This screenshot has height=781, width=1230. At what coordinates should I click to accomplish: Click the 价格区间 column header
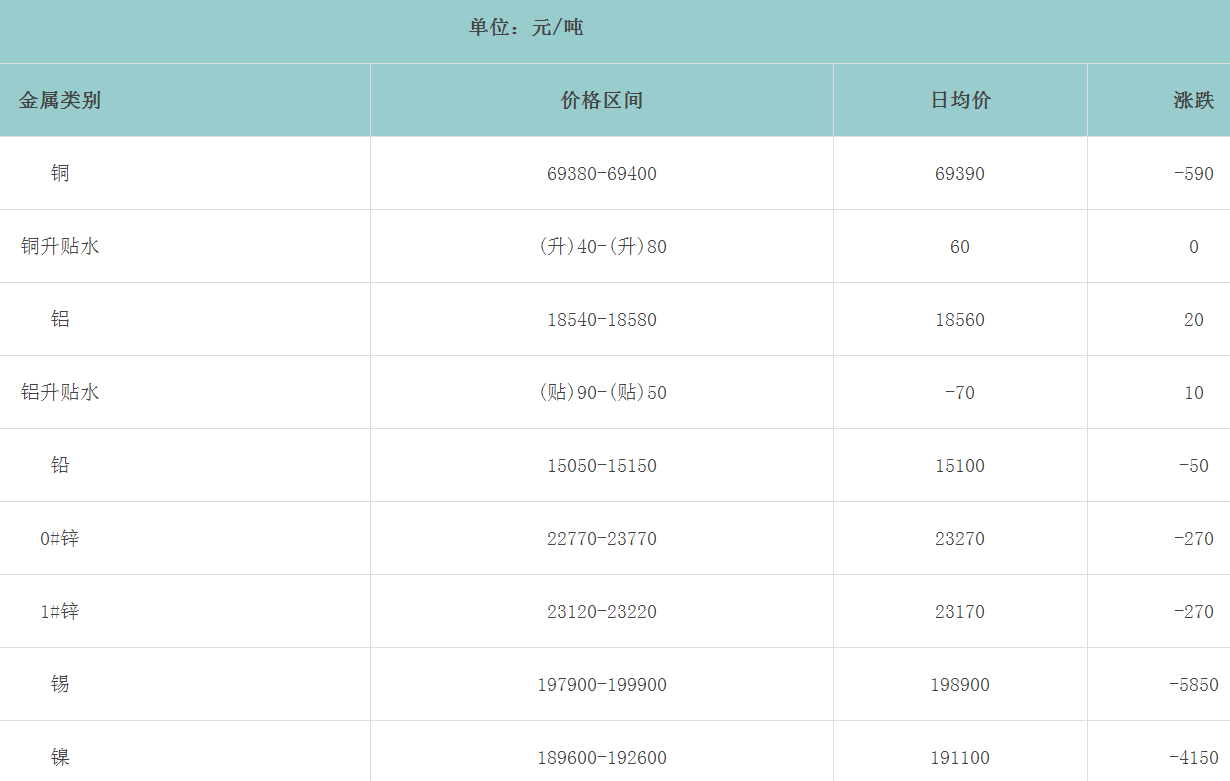pyautogui.click(x=602, y=100)
